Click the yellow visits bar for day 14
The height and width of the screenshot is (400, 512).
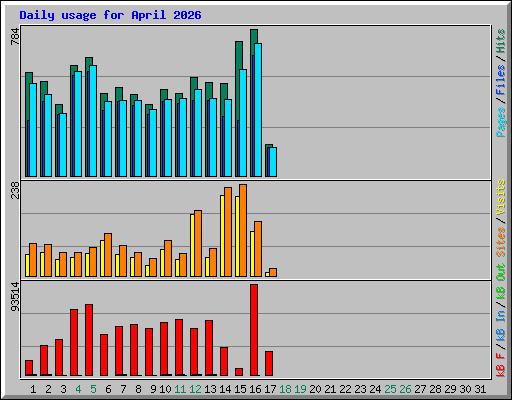point(222,236)
